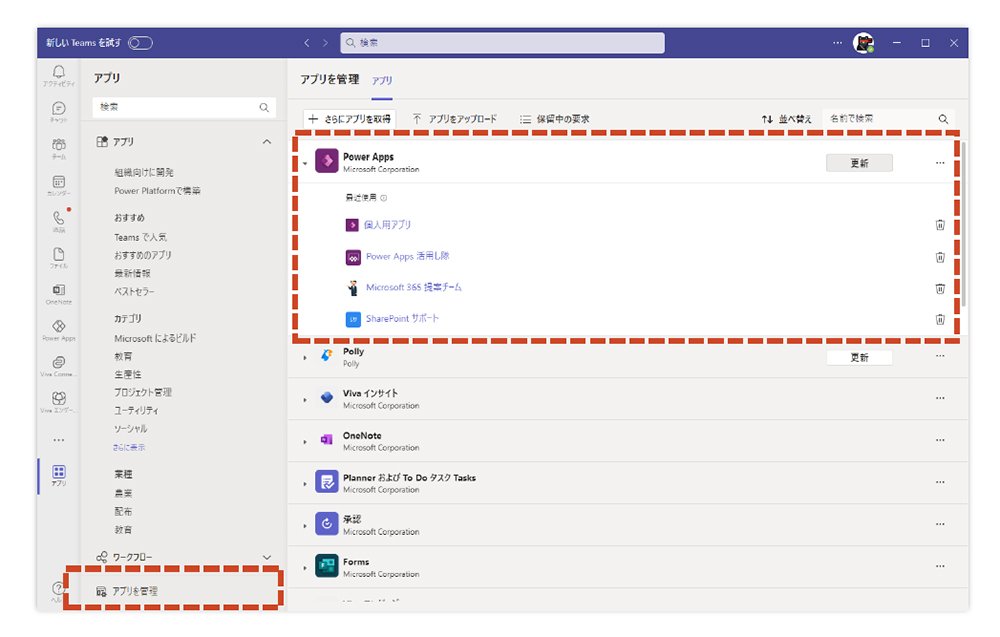Open more options for Forms row
The image size is (1000, 637).
pos(940,566)
